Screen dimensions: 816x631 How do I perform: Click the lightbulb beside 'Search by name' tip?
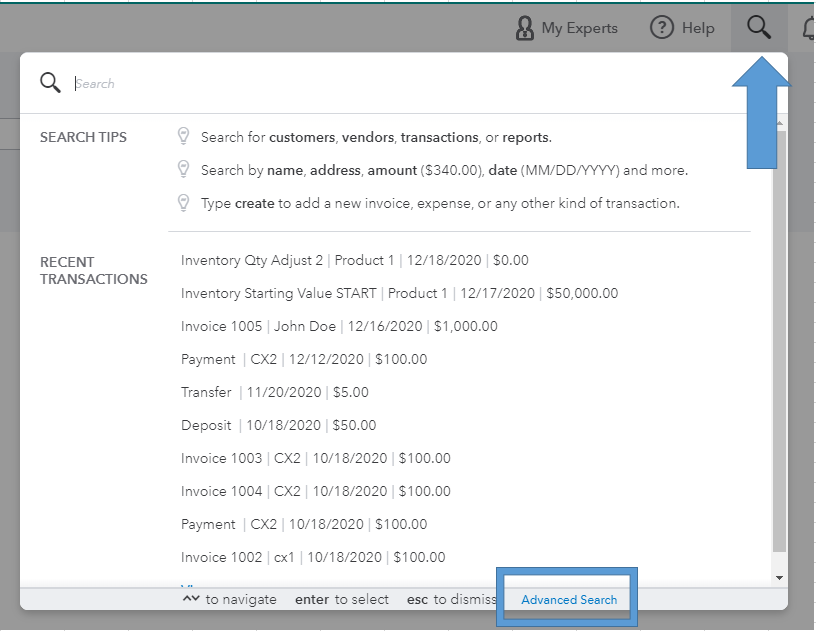(x=183, y=170)
